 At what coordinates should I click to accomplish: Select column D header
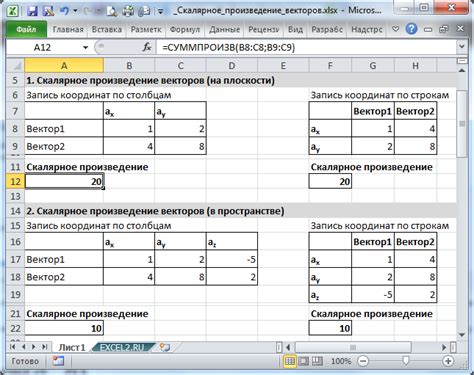[x=232, y=66]
